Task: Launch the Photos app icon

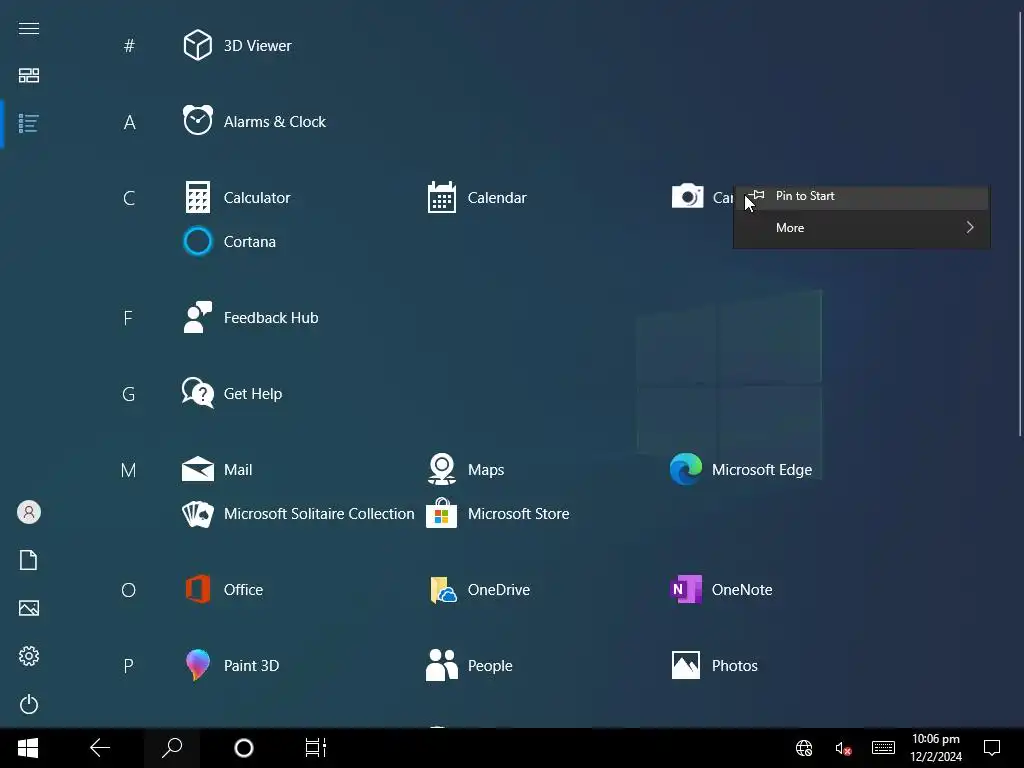Action: (x=686, y=665)
